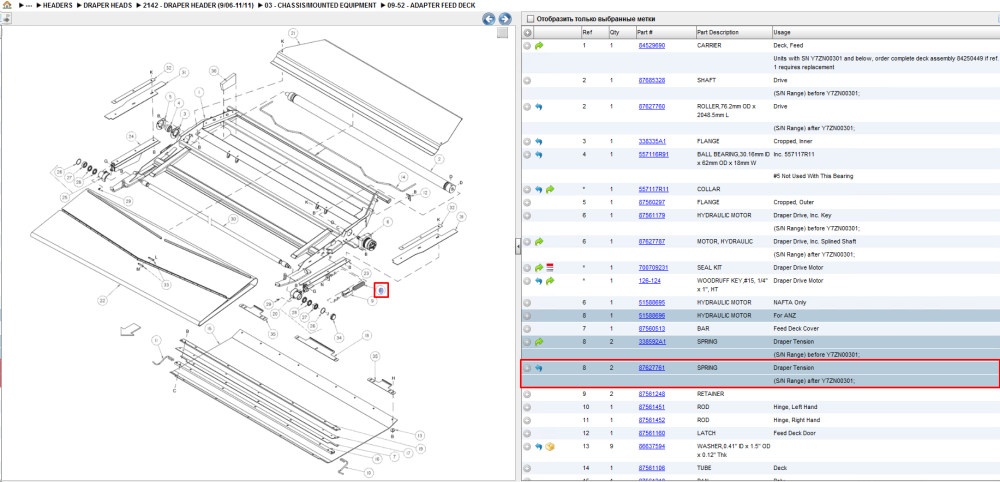Click package box icon on WASHER row
The height and width of the screenshot is (482, 1000).
550,446
